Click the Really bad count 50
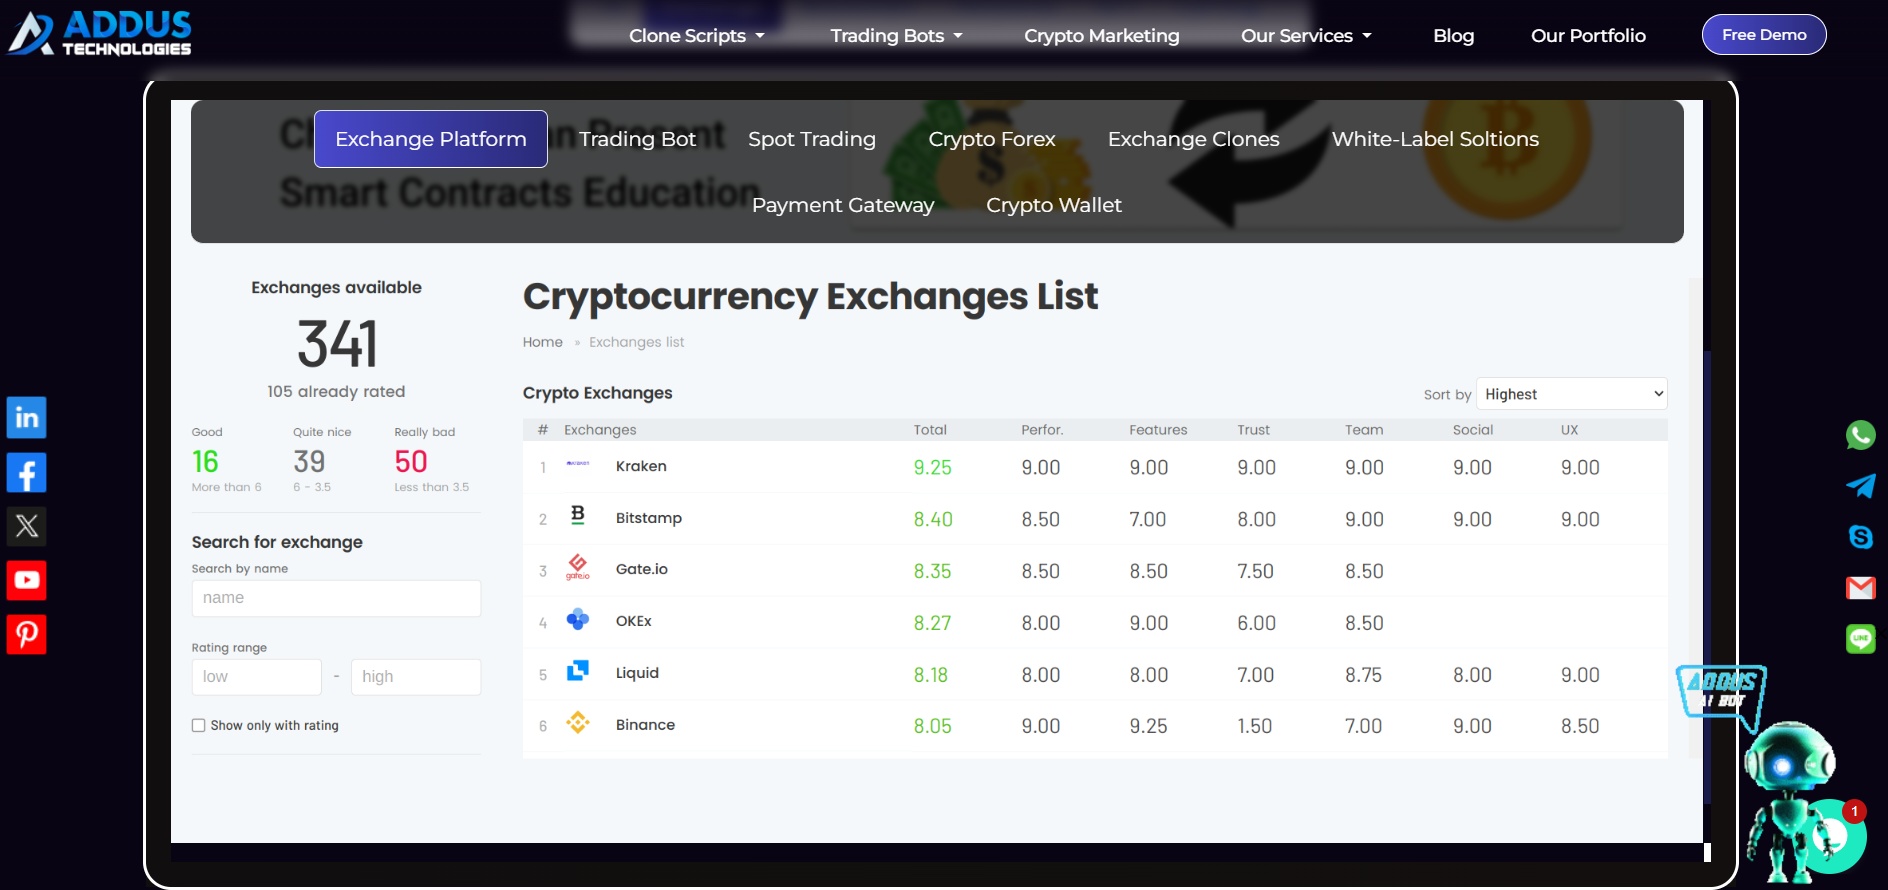The width and height of the screenshot is (1888, 890). click(x=411, y=462)
